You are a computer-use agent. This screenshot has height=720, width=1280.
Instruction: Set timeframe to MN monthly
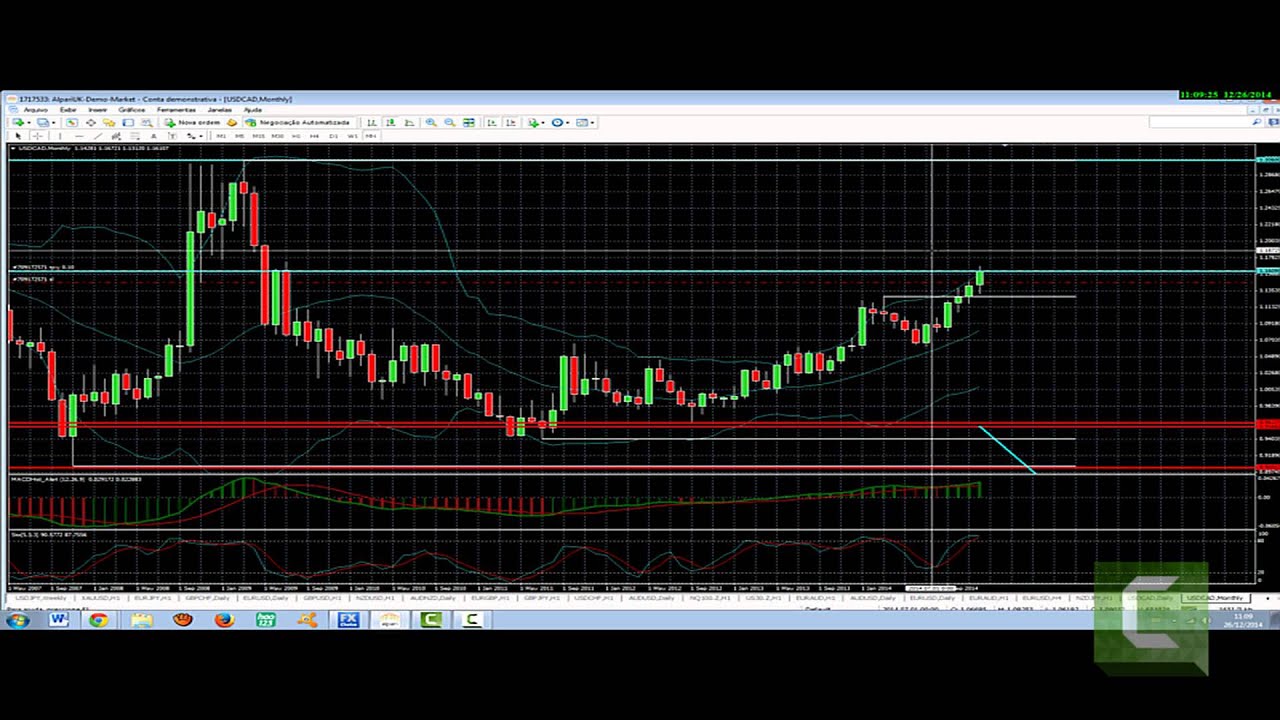click(370, 136)
